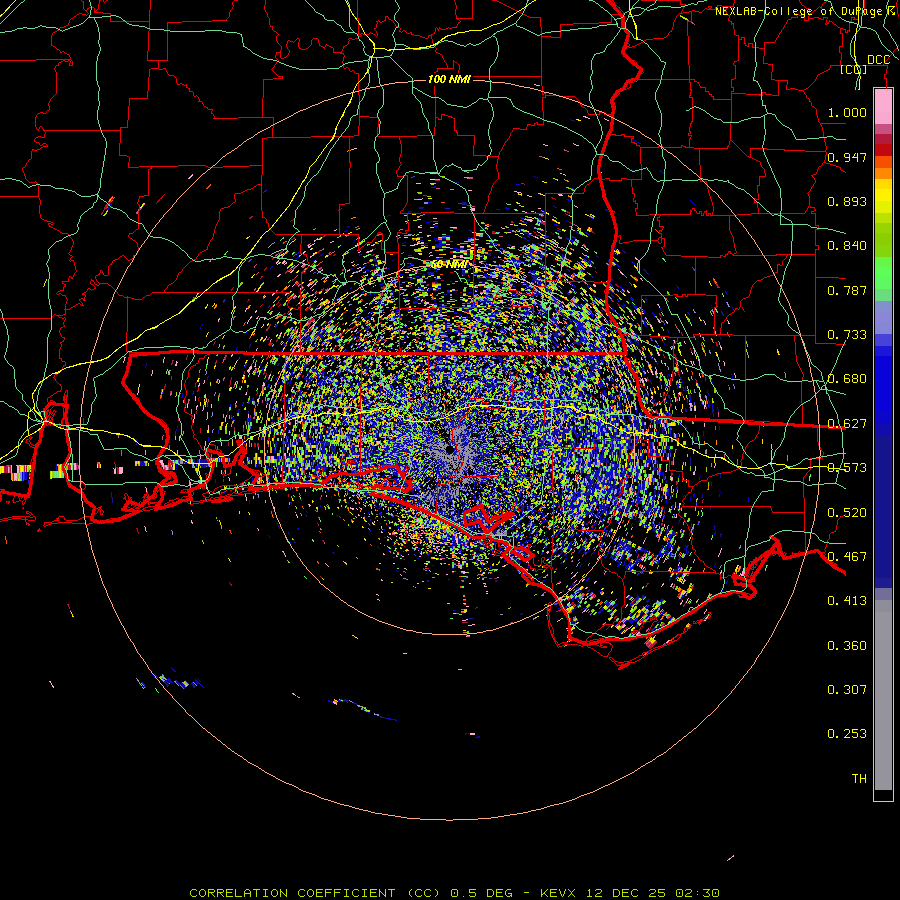Select the 0.253 scale label

coord(847,734)
